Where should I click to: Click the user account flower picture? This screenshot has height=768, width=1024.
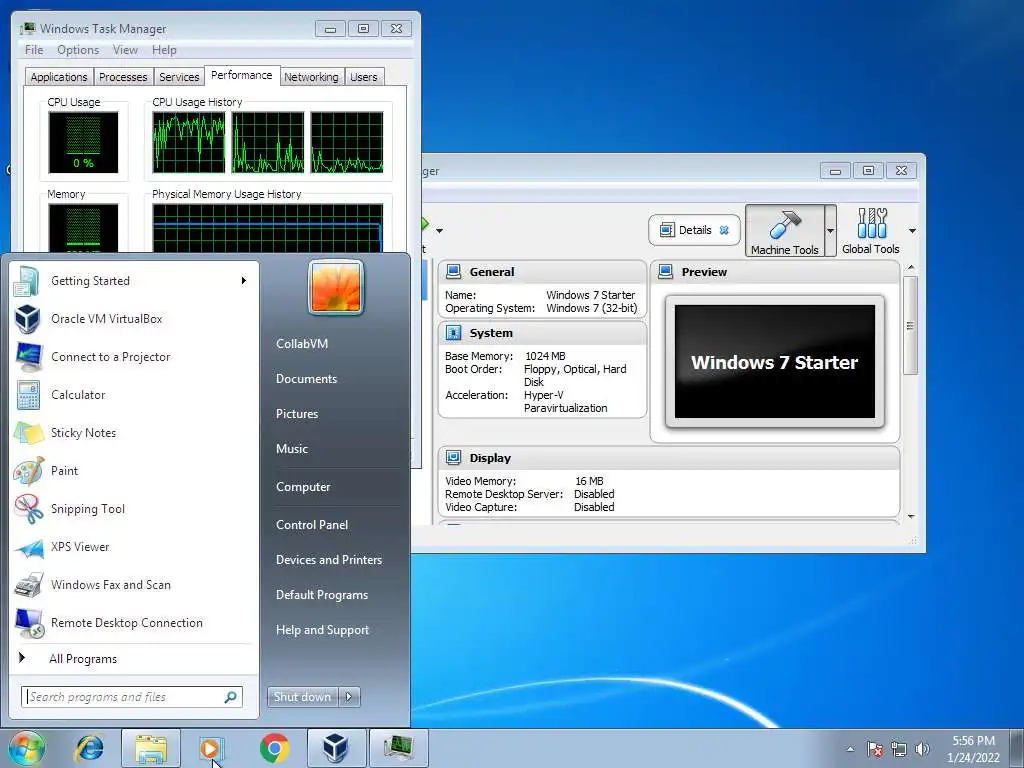point(336,287)
